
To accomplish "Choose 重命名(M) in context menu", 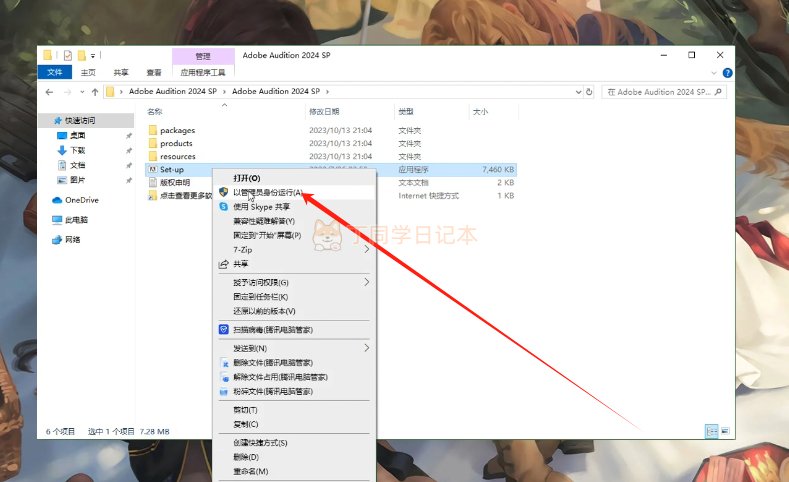I will pyautogui.click(x=294, y=471).
